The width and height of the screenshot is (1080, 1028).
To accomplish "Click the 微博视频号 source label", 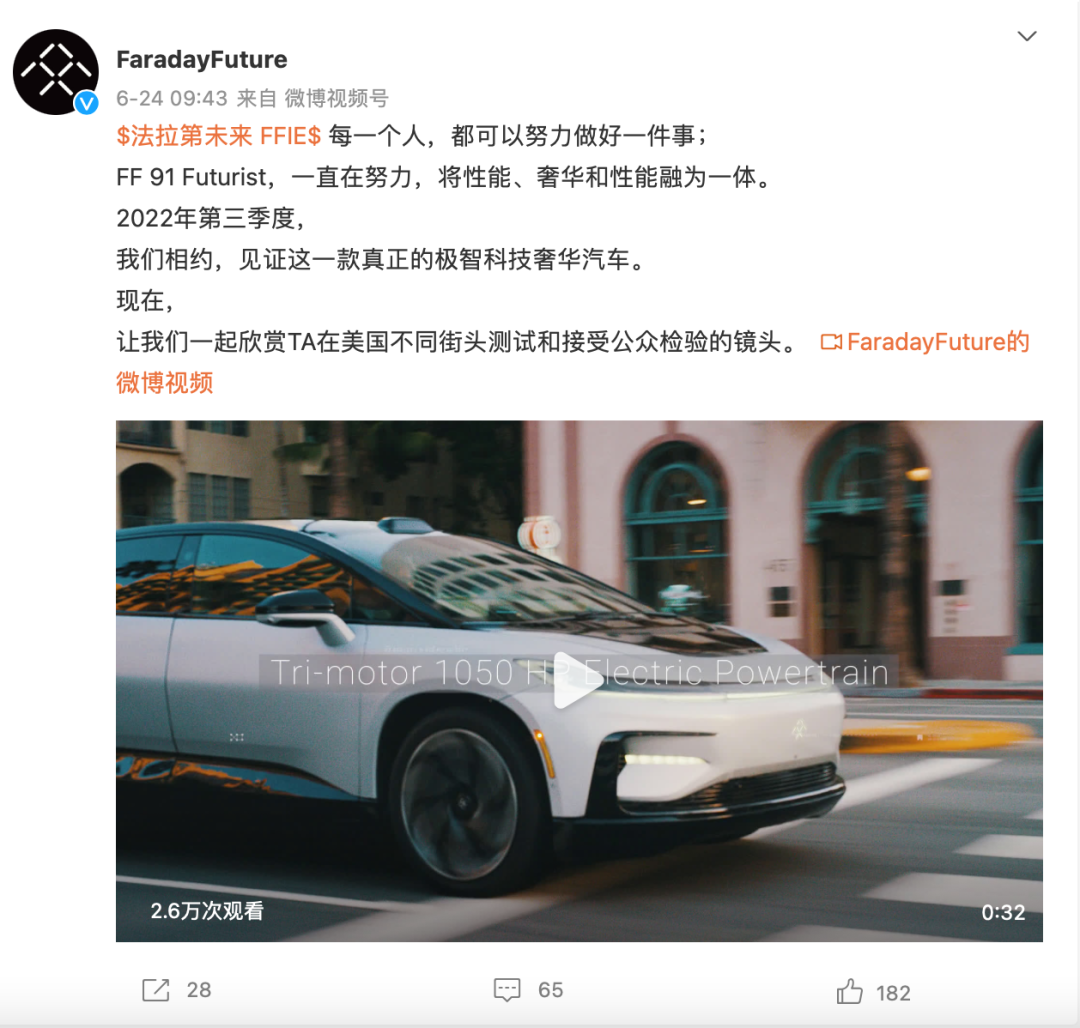I will click(x=337, y=98).
